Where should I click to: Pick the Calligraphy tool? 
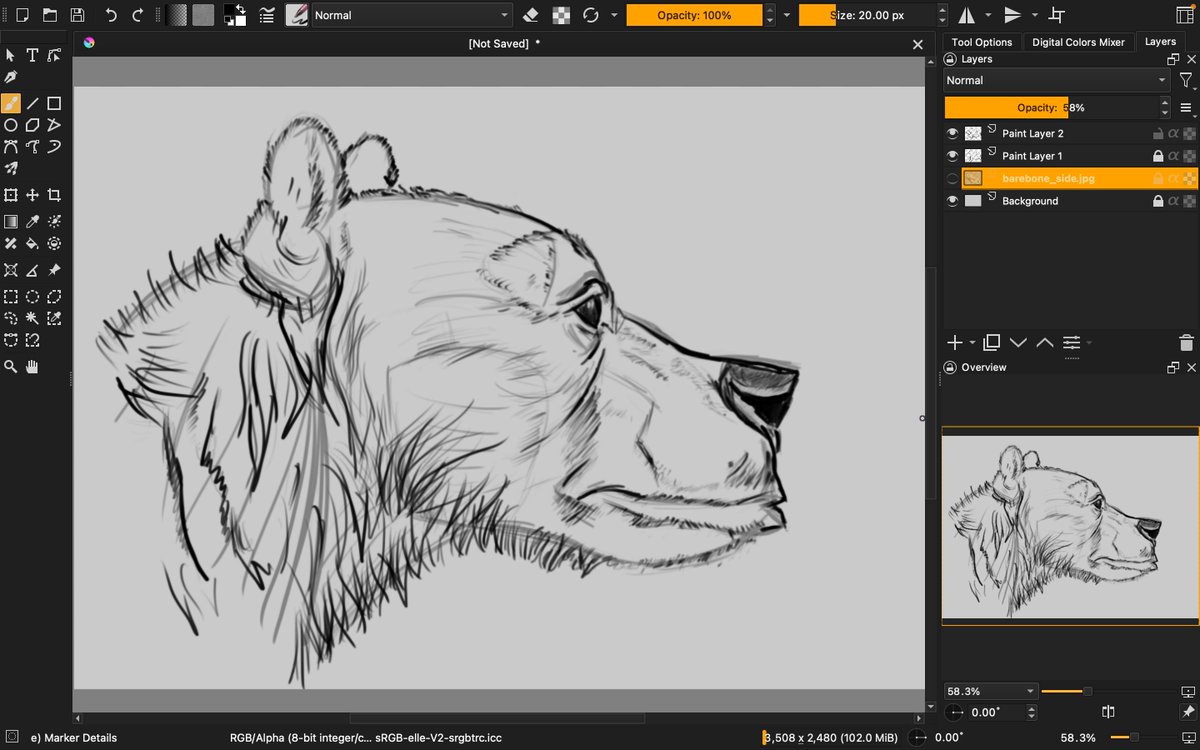point(10,77)
